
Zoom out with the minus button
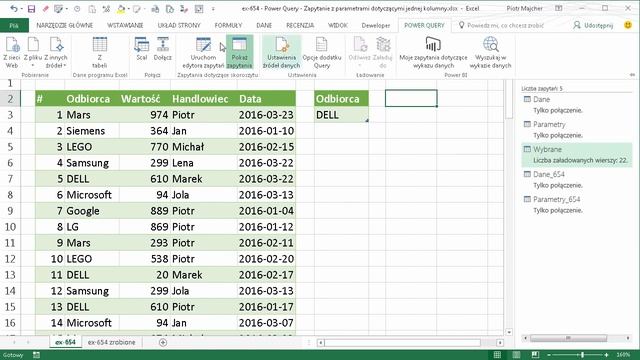[549, 355]
